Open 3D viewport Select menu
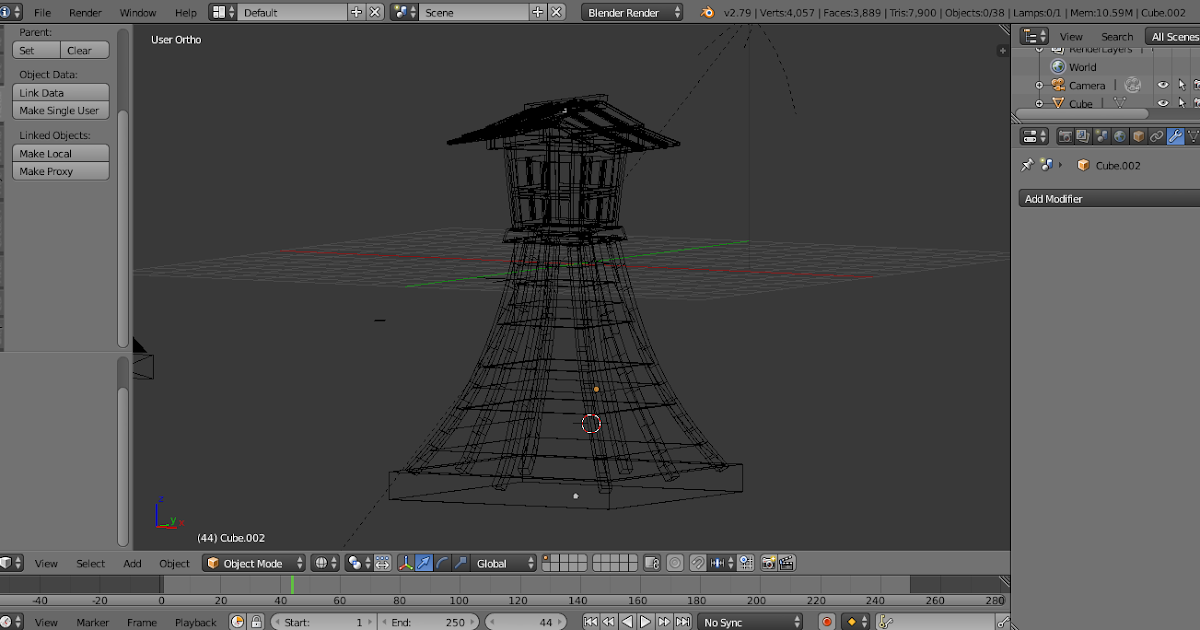The width and height of the screenshot is (1200, 630). [90, 564]
